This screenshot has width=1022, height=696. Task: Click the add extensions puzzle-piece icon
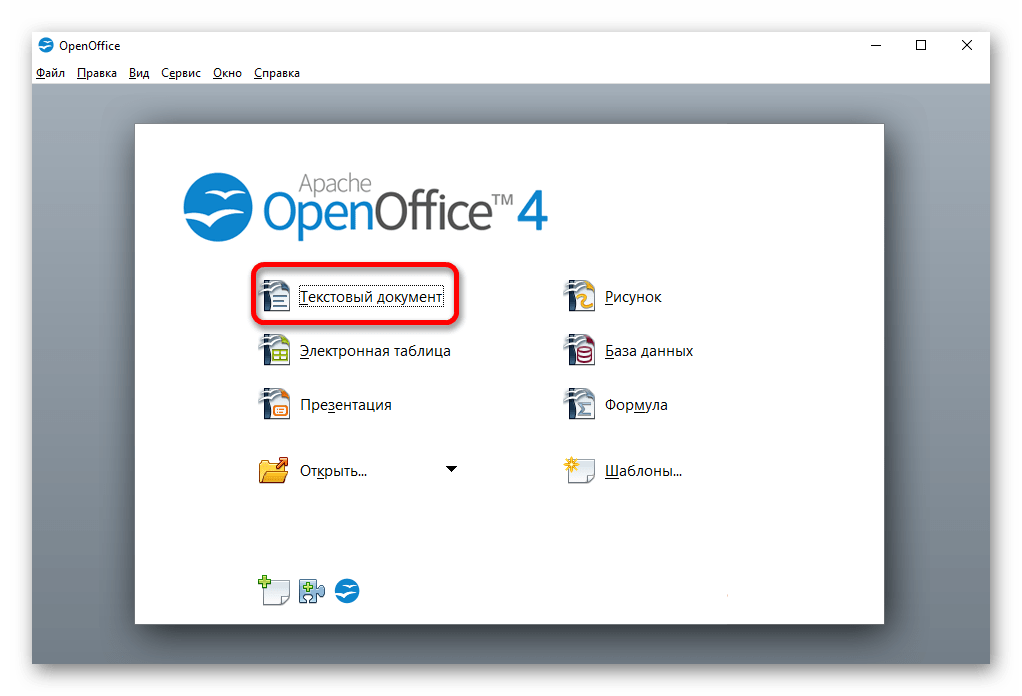tap(312, 591)
